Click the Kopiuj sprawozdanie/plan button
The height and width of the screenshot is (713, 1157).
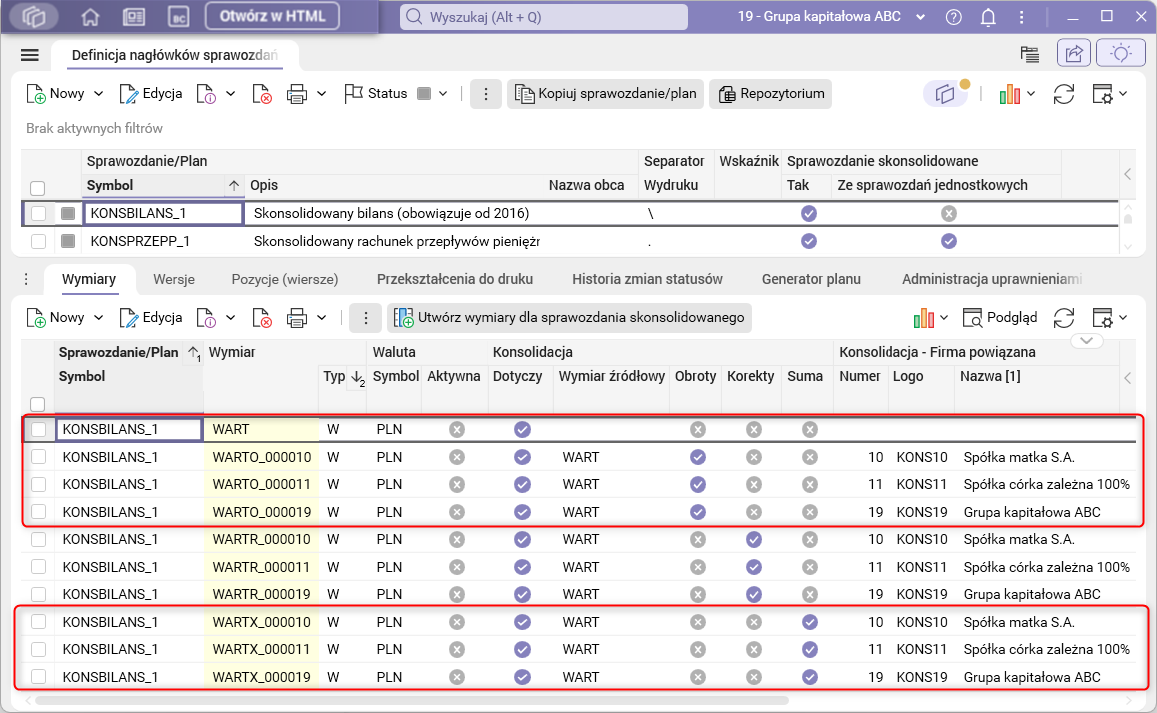605,94
